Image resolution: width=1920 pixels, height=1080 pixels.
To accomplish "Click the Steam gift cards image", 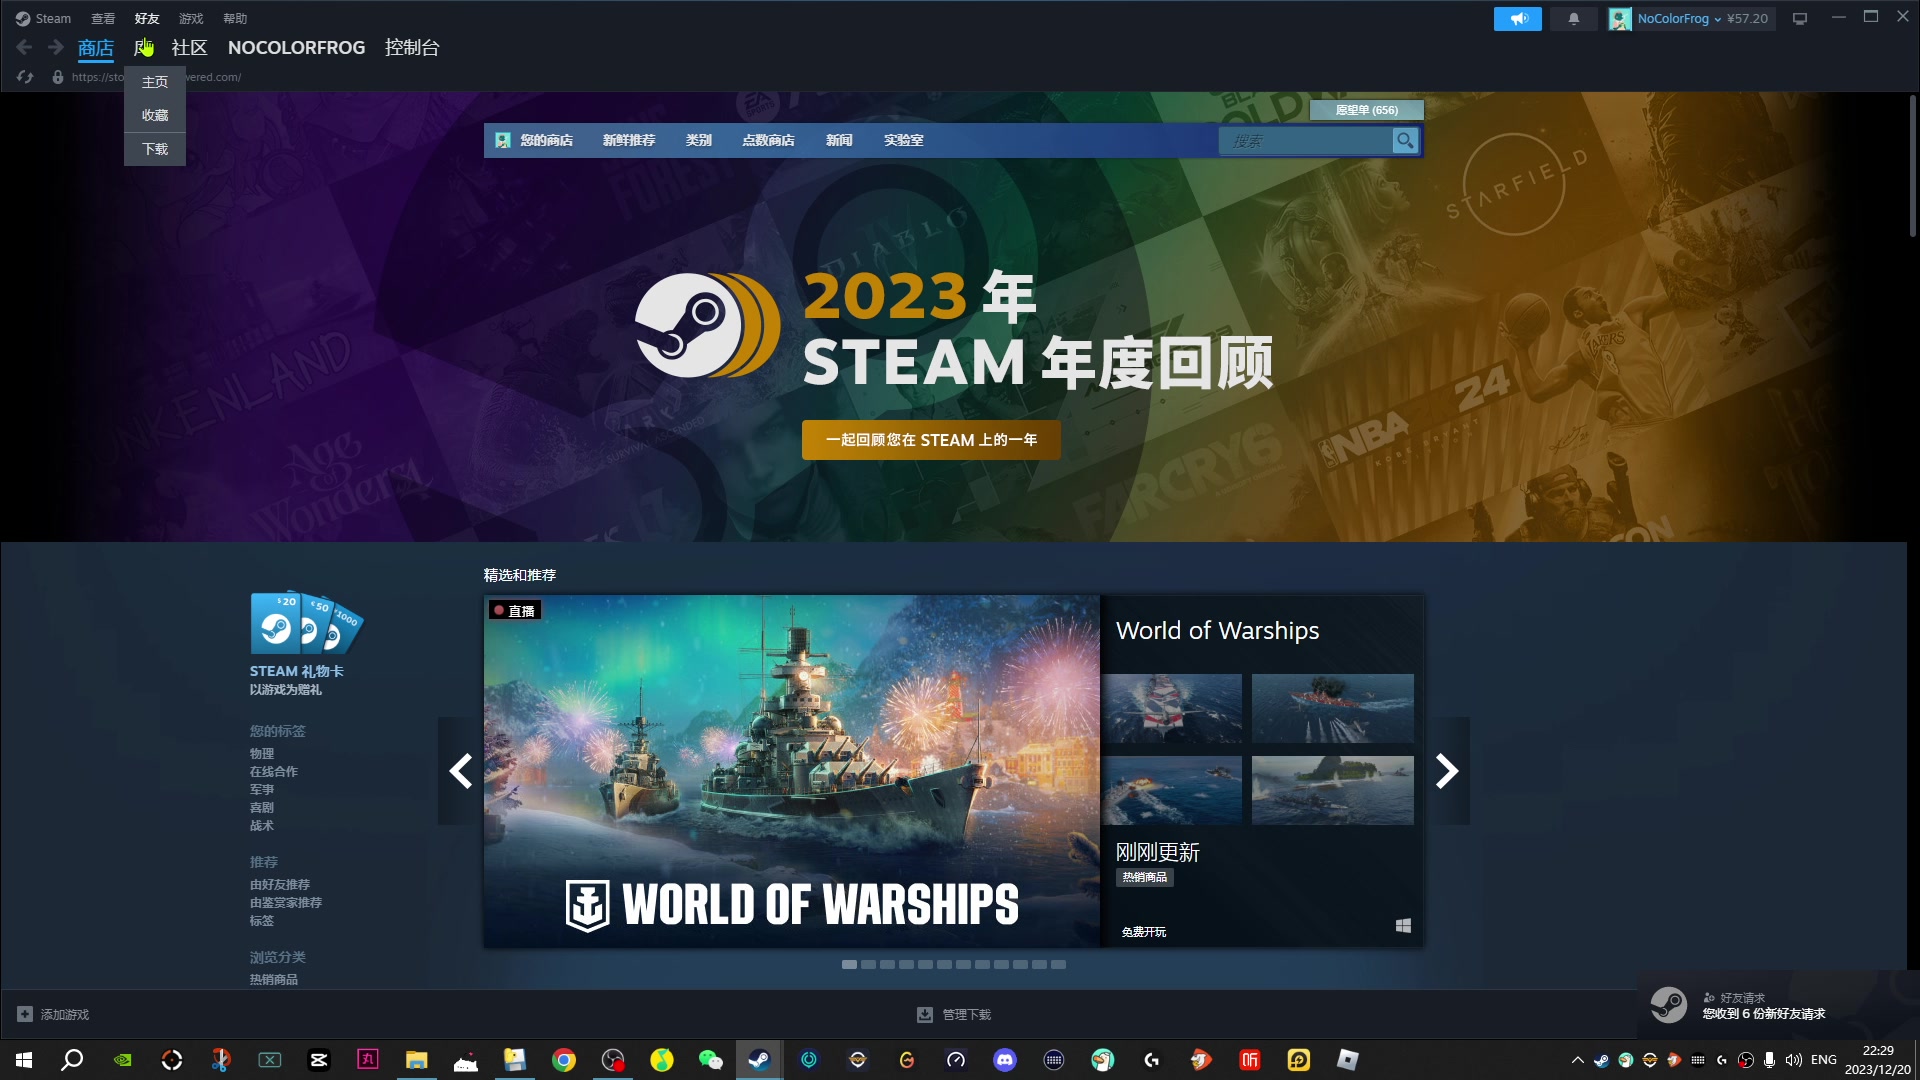I will tap(306, 623).
